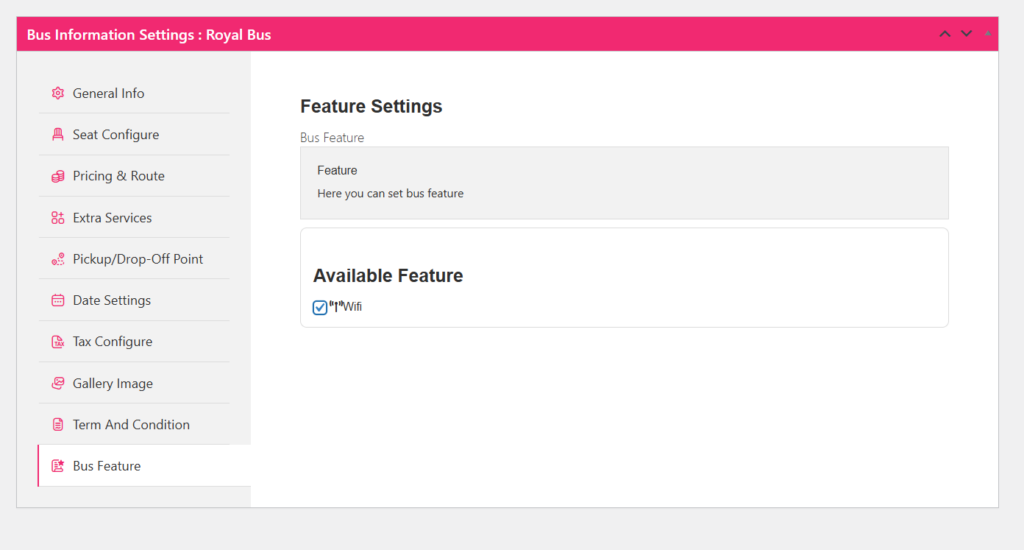Screen dimensions: 1024x550
Task: Click the Tax Configure icon
Action: 58,342
